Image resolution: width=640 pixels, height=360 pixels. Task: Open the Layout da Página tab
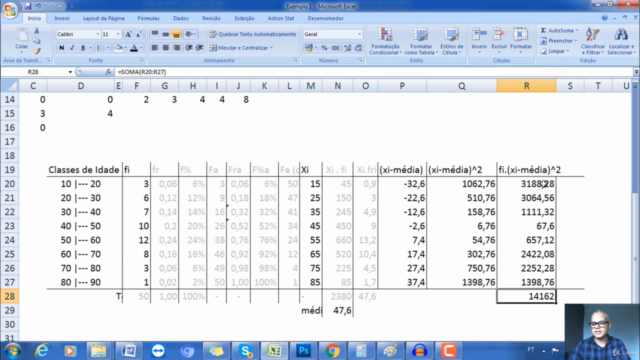pyautogui.click(x=104, y=18)
